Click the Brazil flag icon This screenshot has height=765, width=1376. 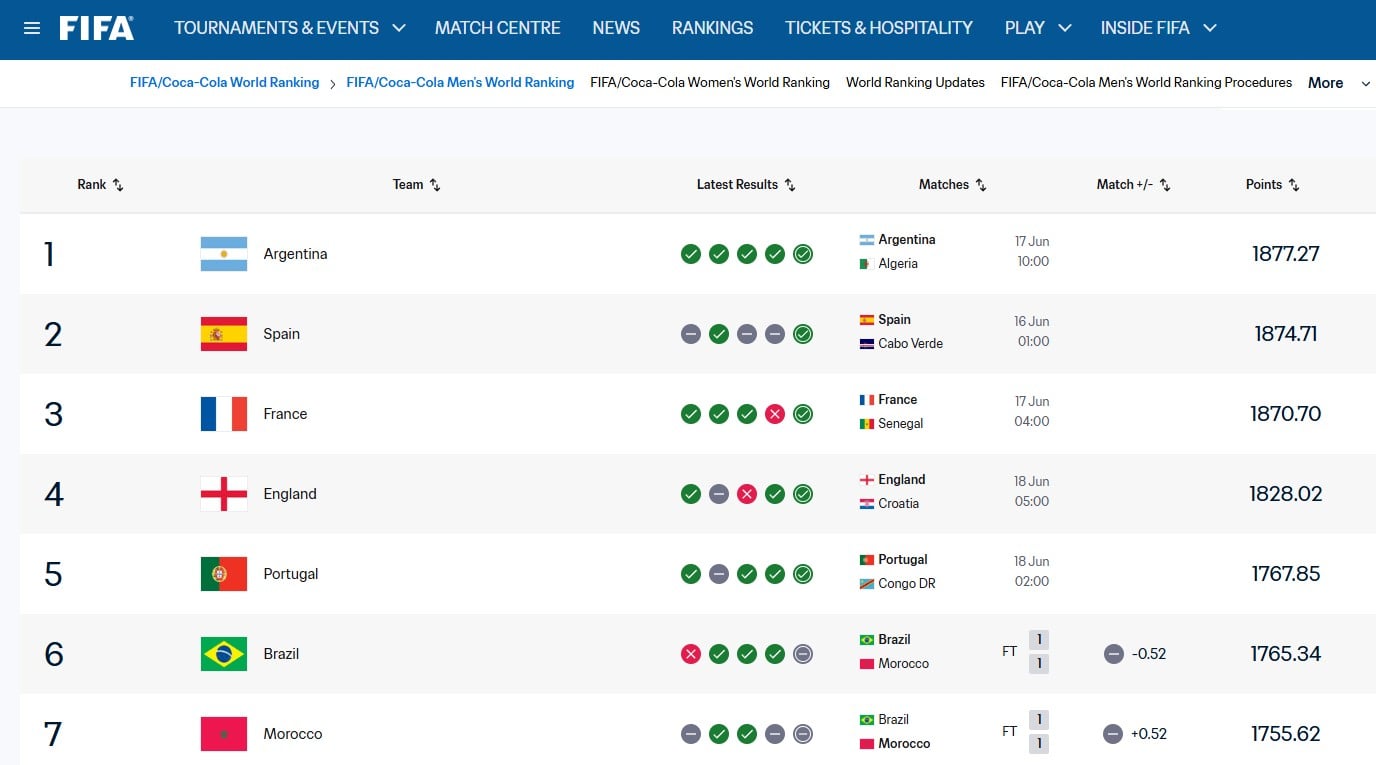pyautogui.click(x=224, y=654)
